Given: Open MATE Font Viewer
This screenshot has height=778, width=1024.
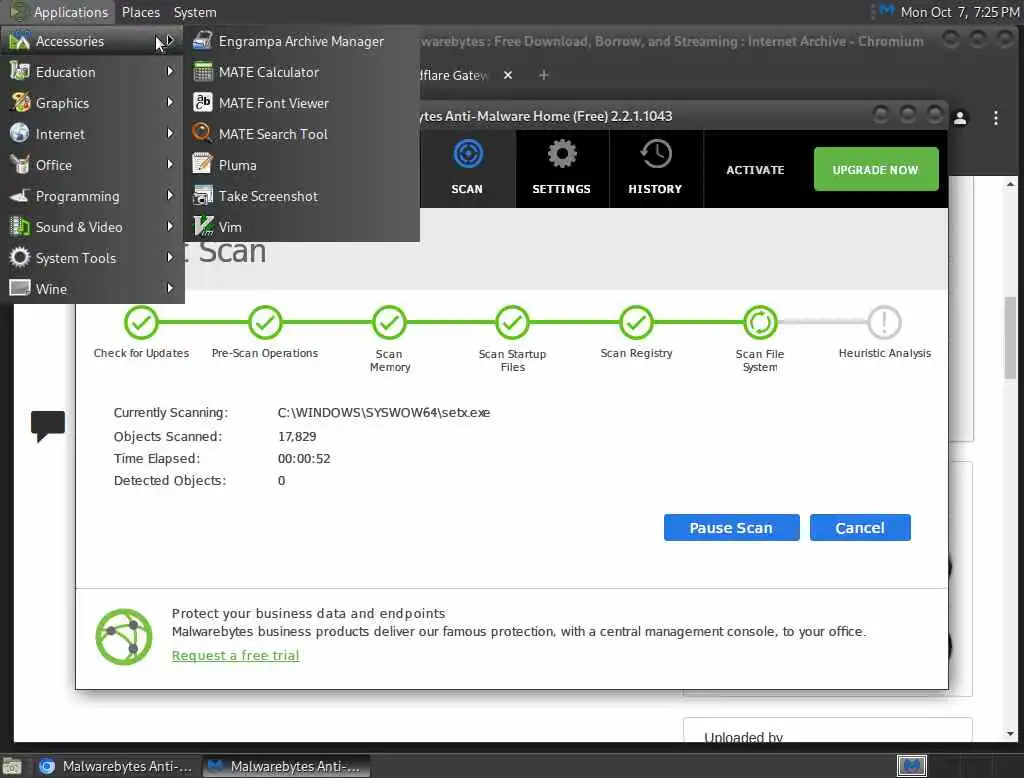Looking at the screenshot, I should click(x=300, y=103).
